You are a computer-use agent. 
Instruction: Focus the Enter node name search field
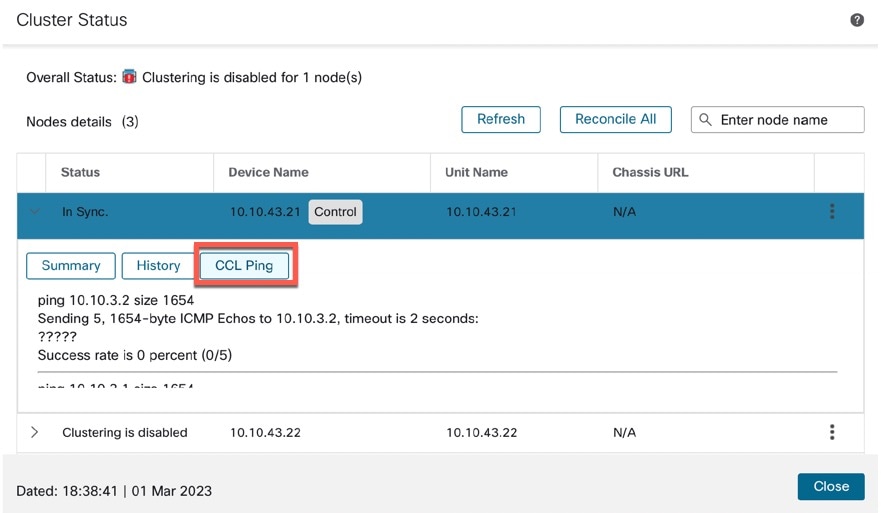point(778,120)
